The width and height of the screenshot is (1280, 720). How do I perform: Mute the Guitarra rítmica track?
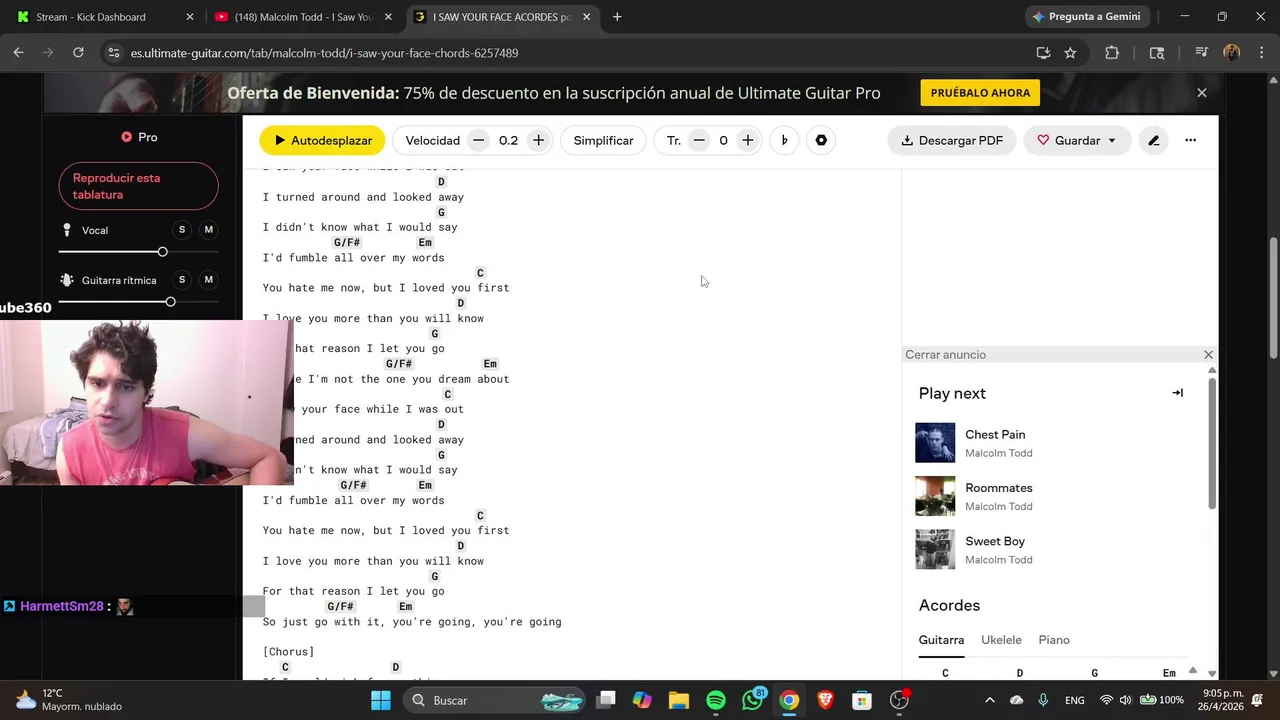click(209, 280)
